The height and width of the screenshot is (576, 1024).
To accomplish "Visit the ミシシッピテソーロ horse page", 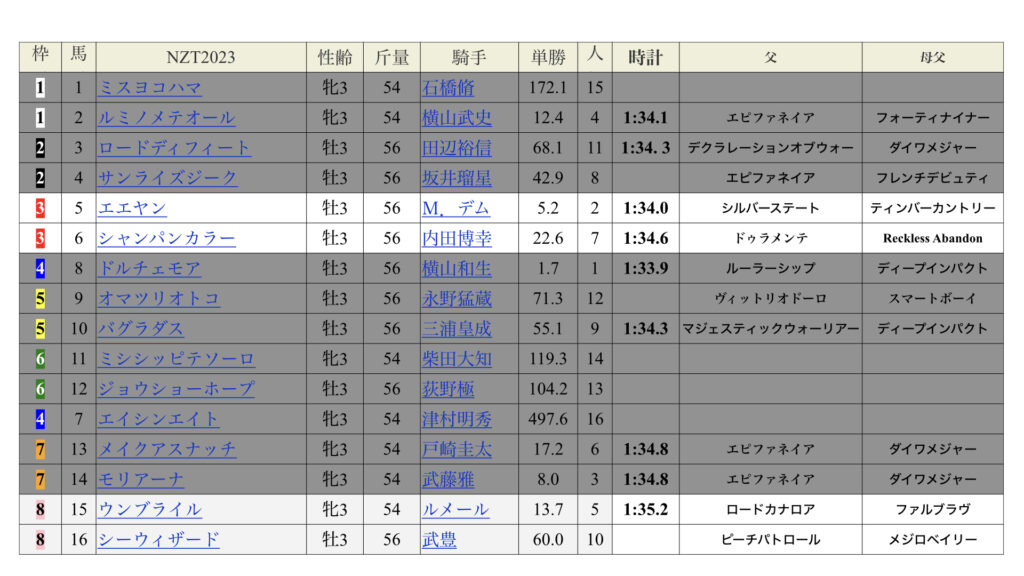I will (x=176, y=358).
